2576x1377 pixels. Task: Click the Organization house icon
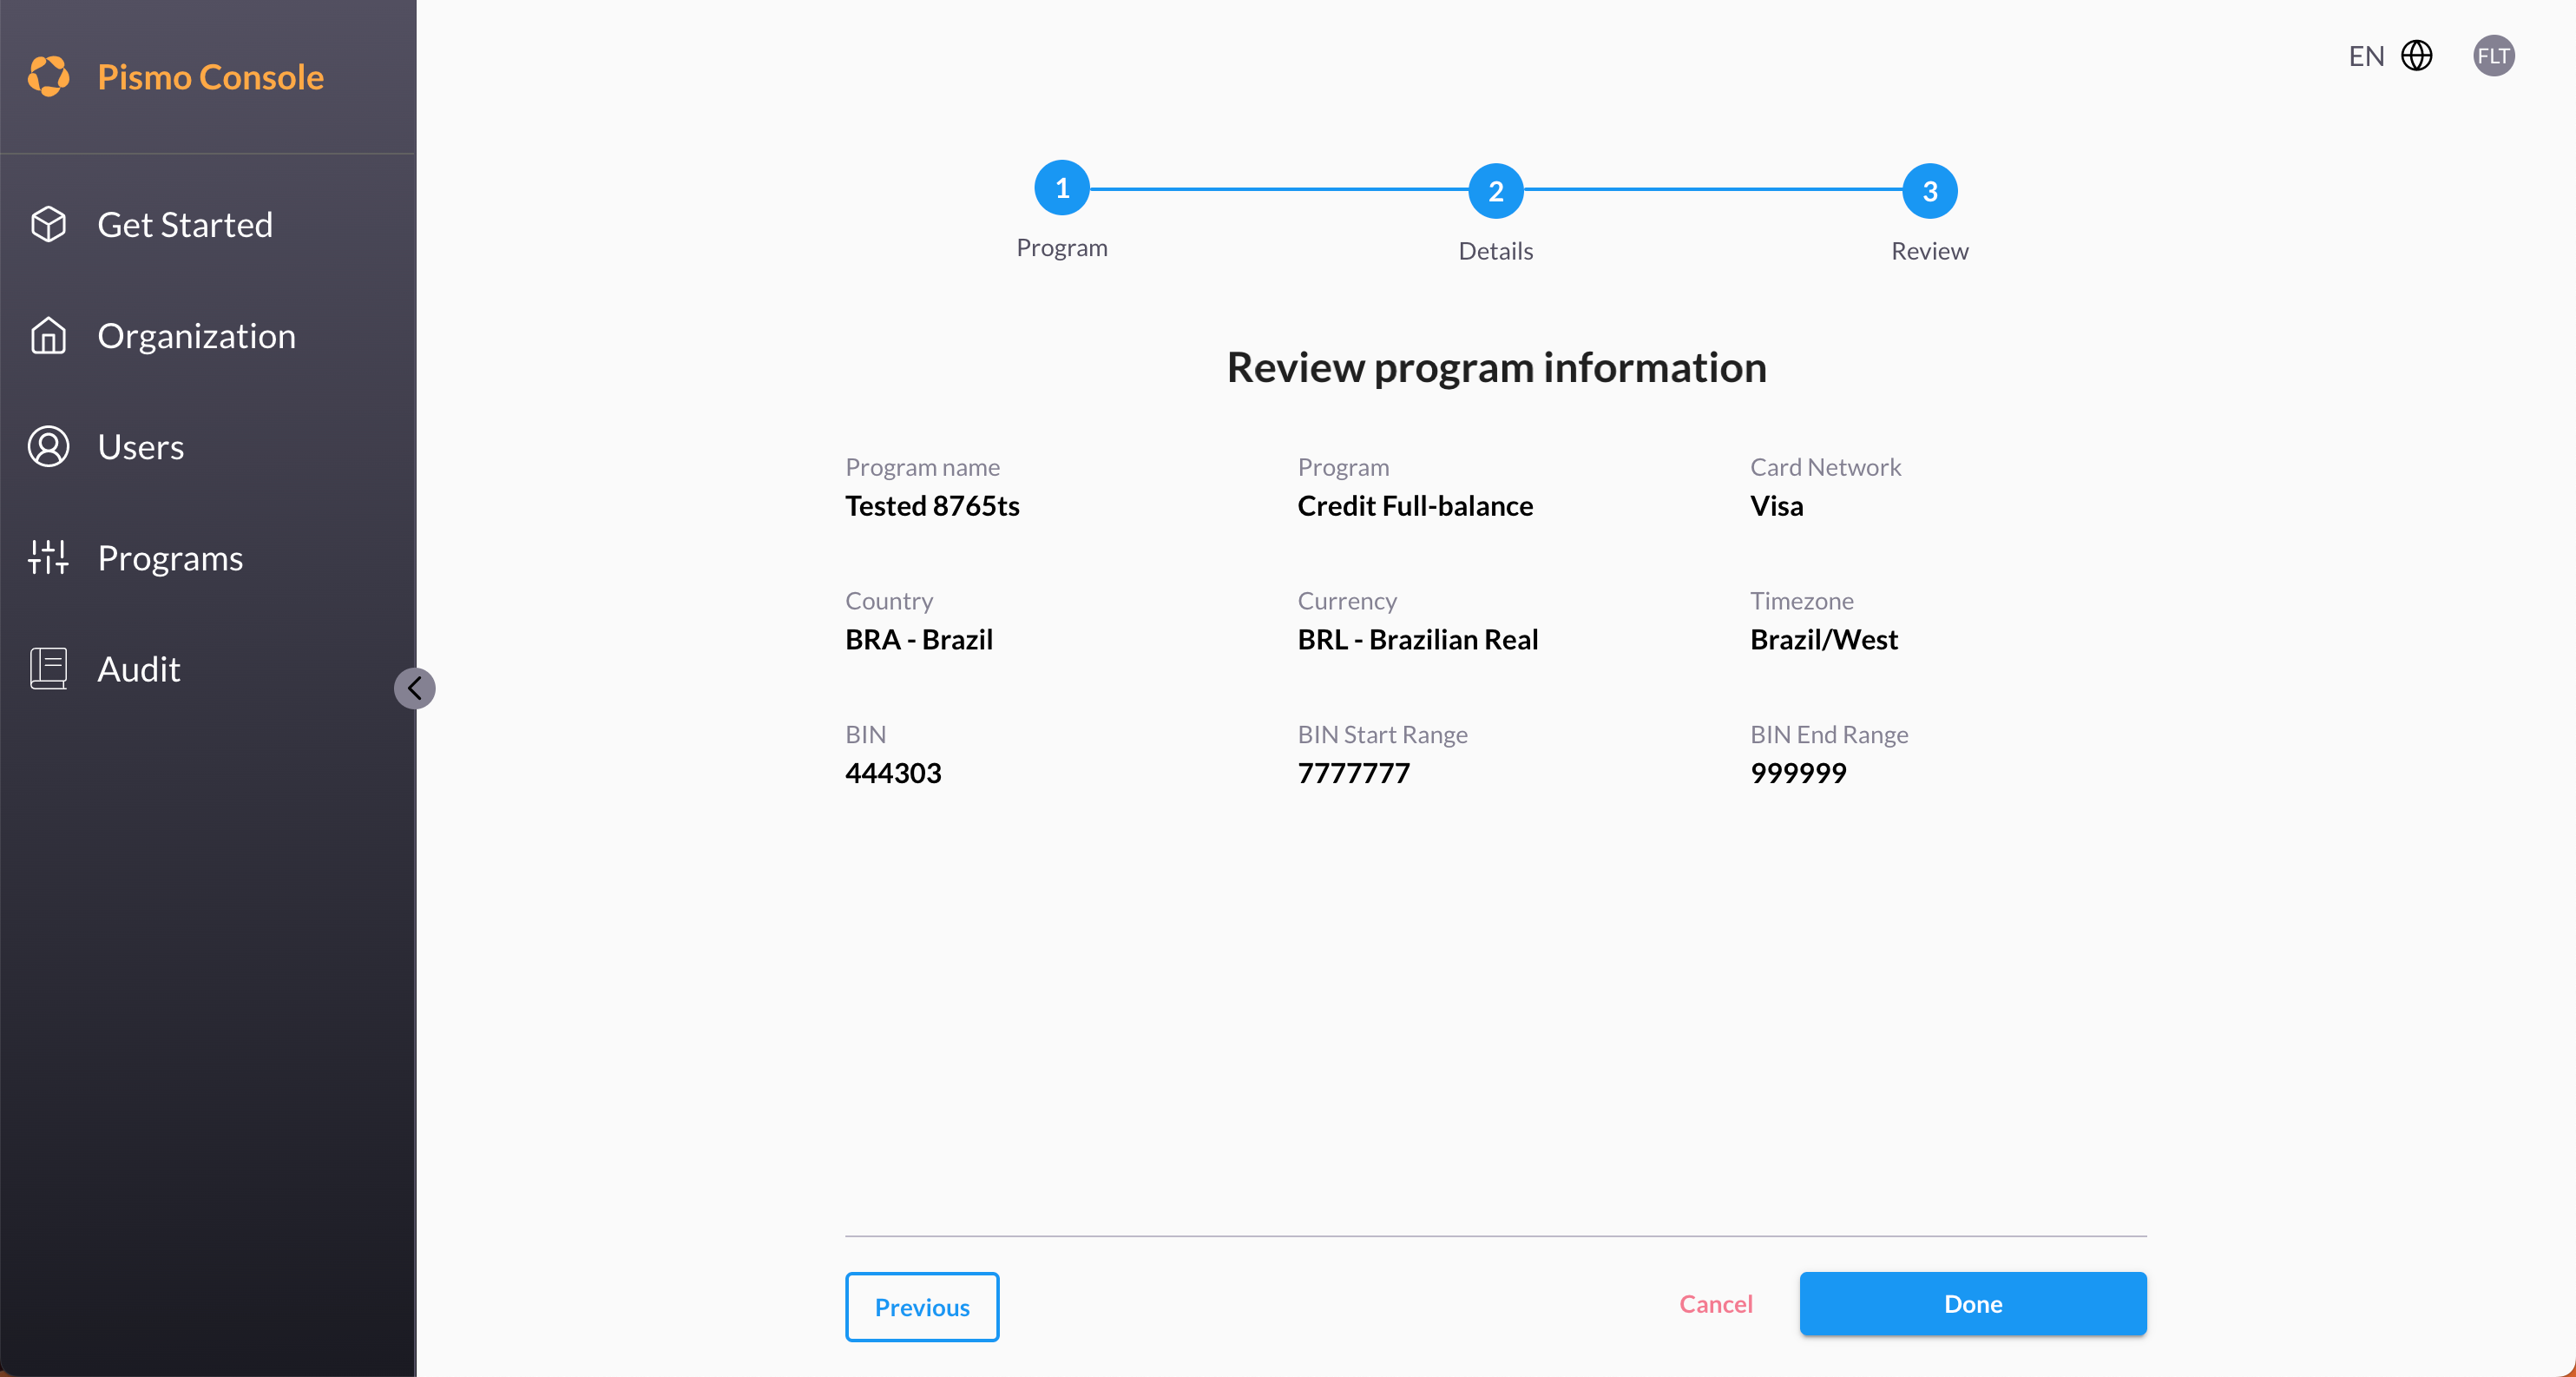click(x=48, y=336)
